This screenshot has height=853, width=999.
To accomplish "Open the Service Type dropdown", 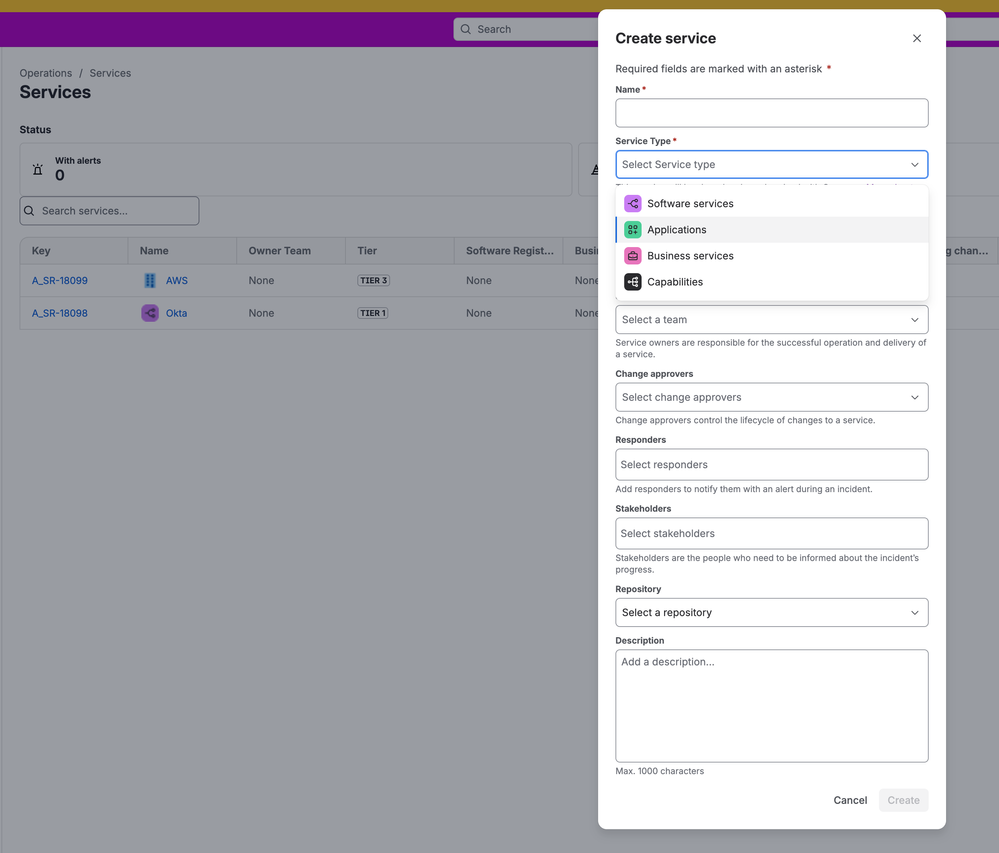I will tap(771, 164).
